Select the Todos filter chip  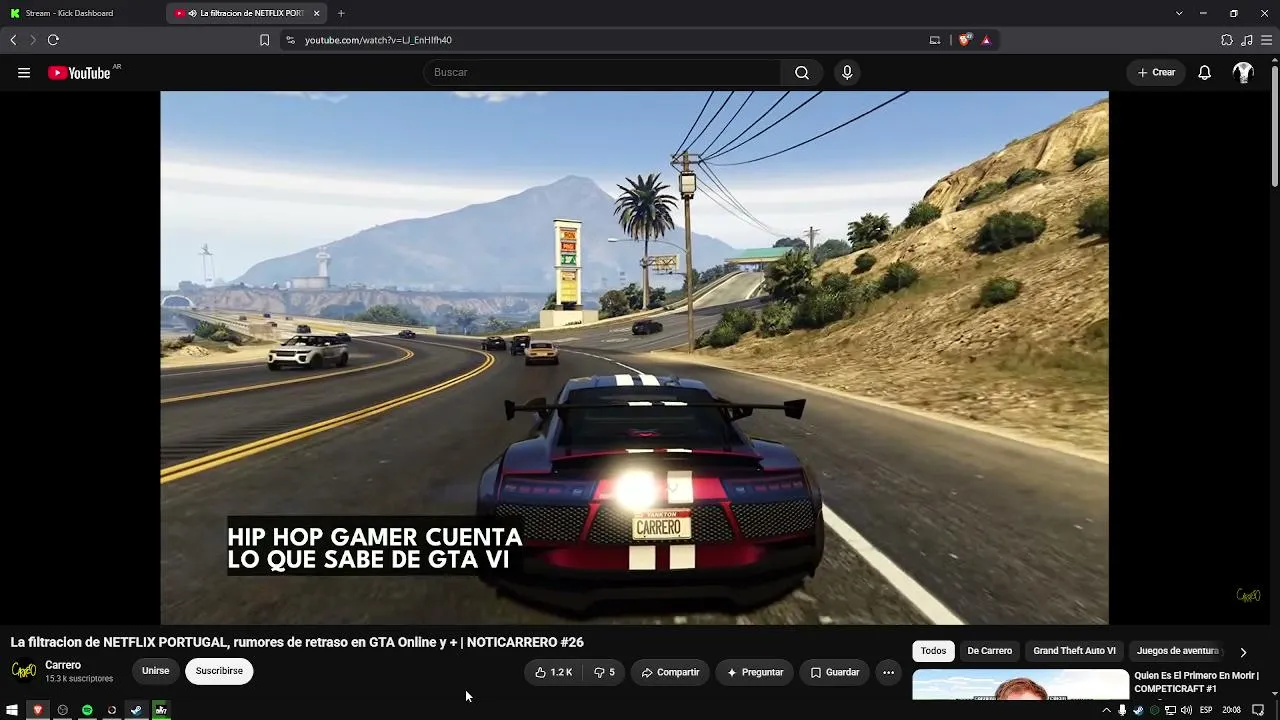pos(933,651)
